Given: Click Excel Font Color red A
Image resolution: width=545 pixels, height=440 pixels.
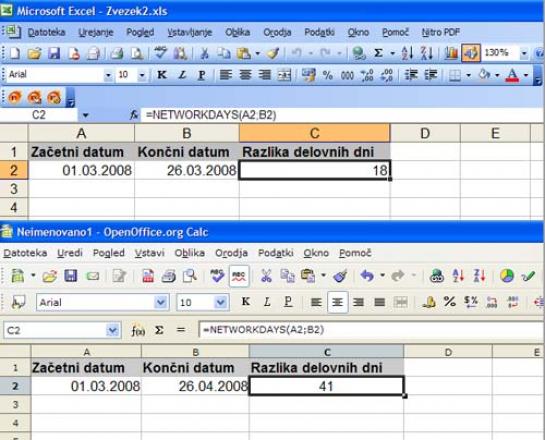Looking at the screenshot, I should [512, 75].
